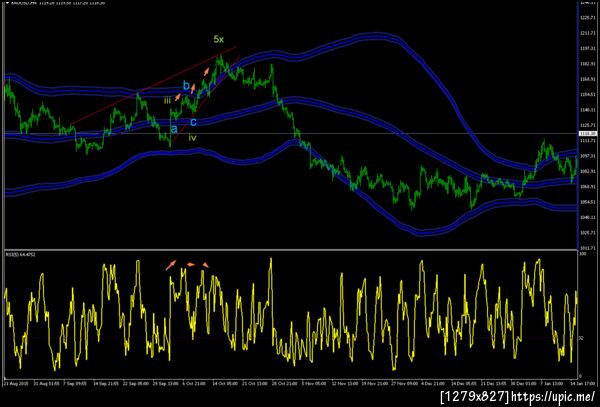The width and height of the screenshot is (600, 407).
Task: Click the "7 Jan 13:00" time label
Action: [x=551, y=383]
